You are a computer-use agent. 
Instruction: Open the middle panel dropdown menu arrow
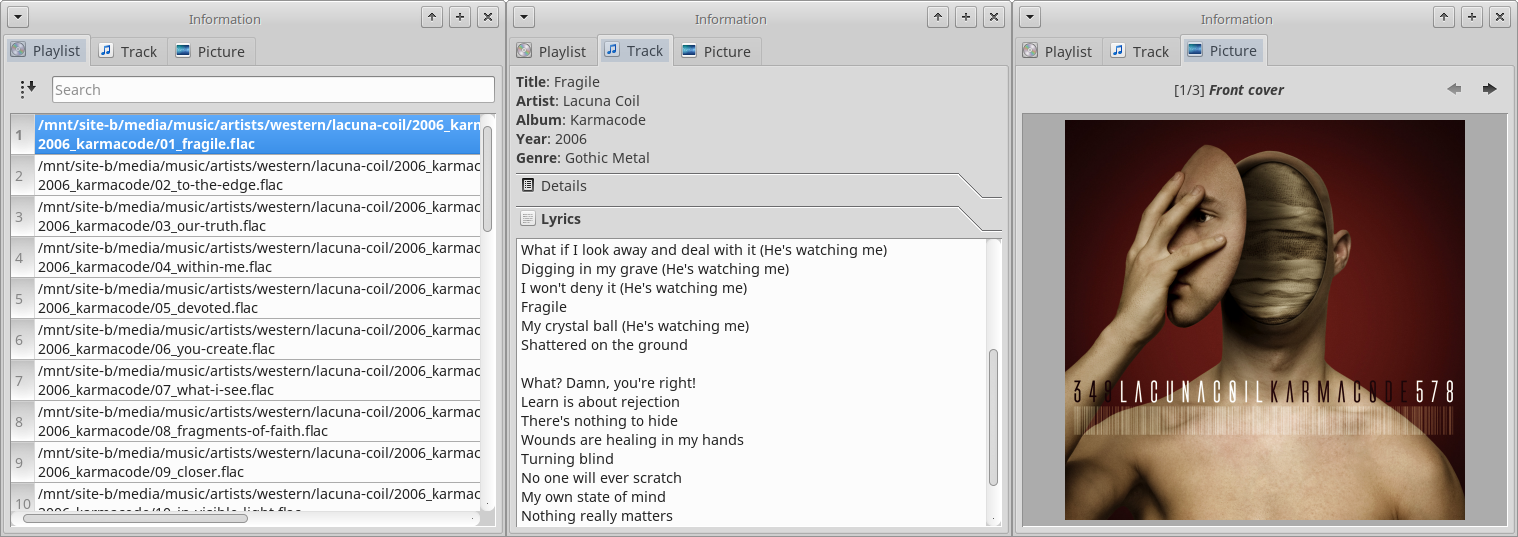[525, 17]
